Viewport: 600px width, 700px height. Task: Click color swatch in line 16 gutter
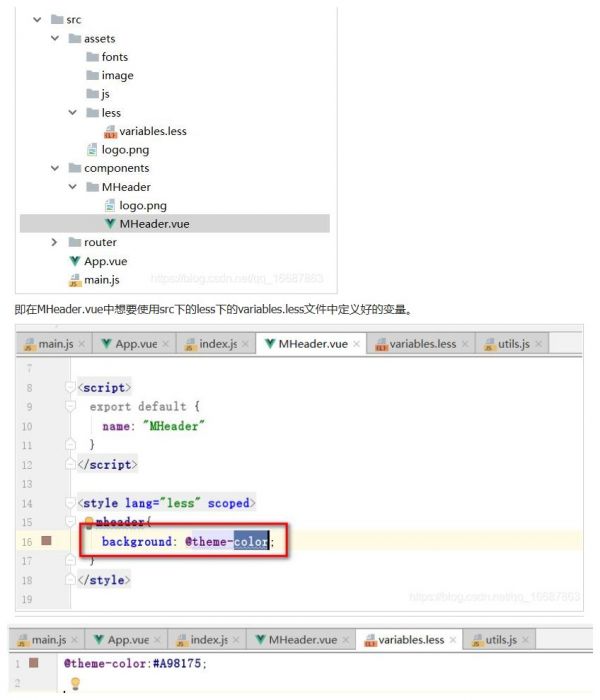46,541
